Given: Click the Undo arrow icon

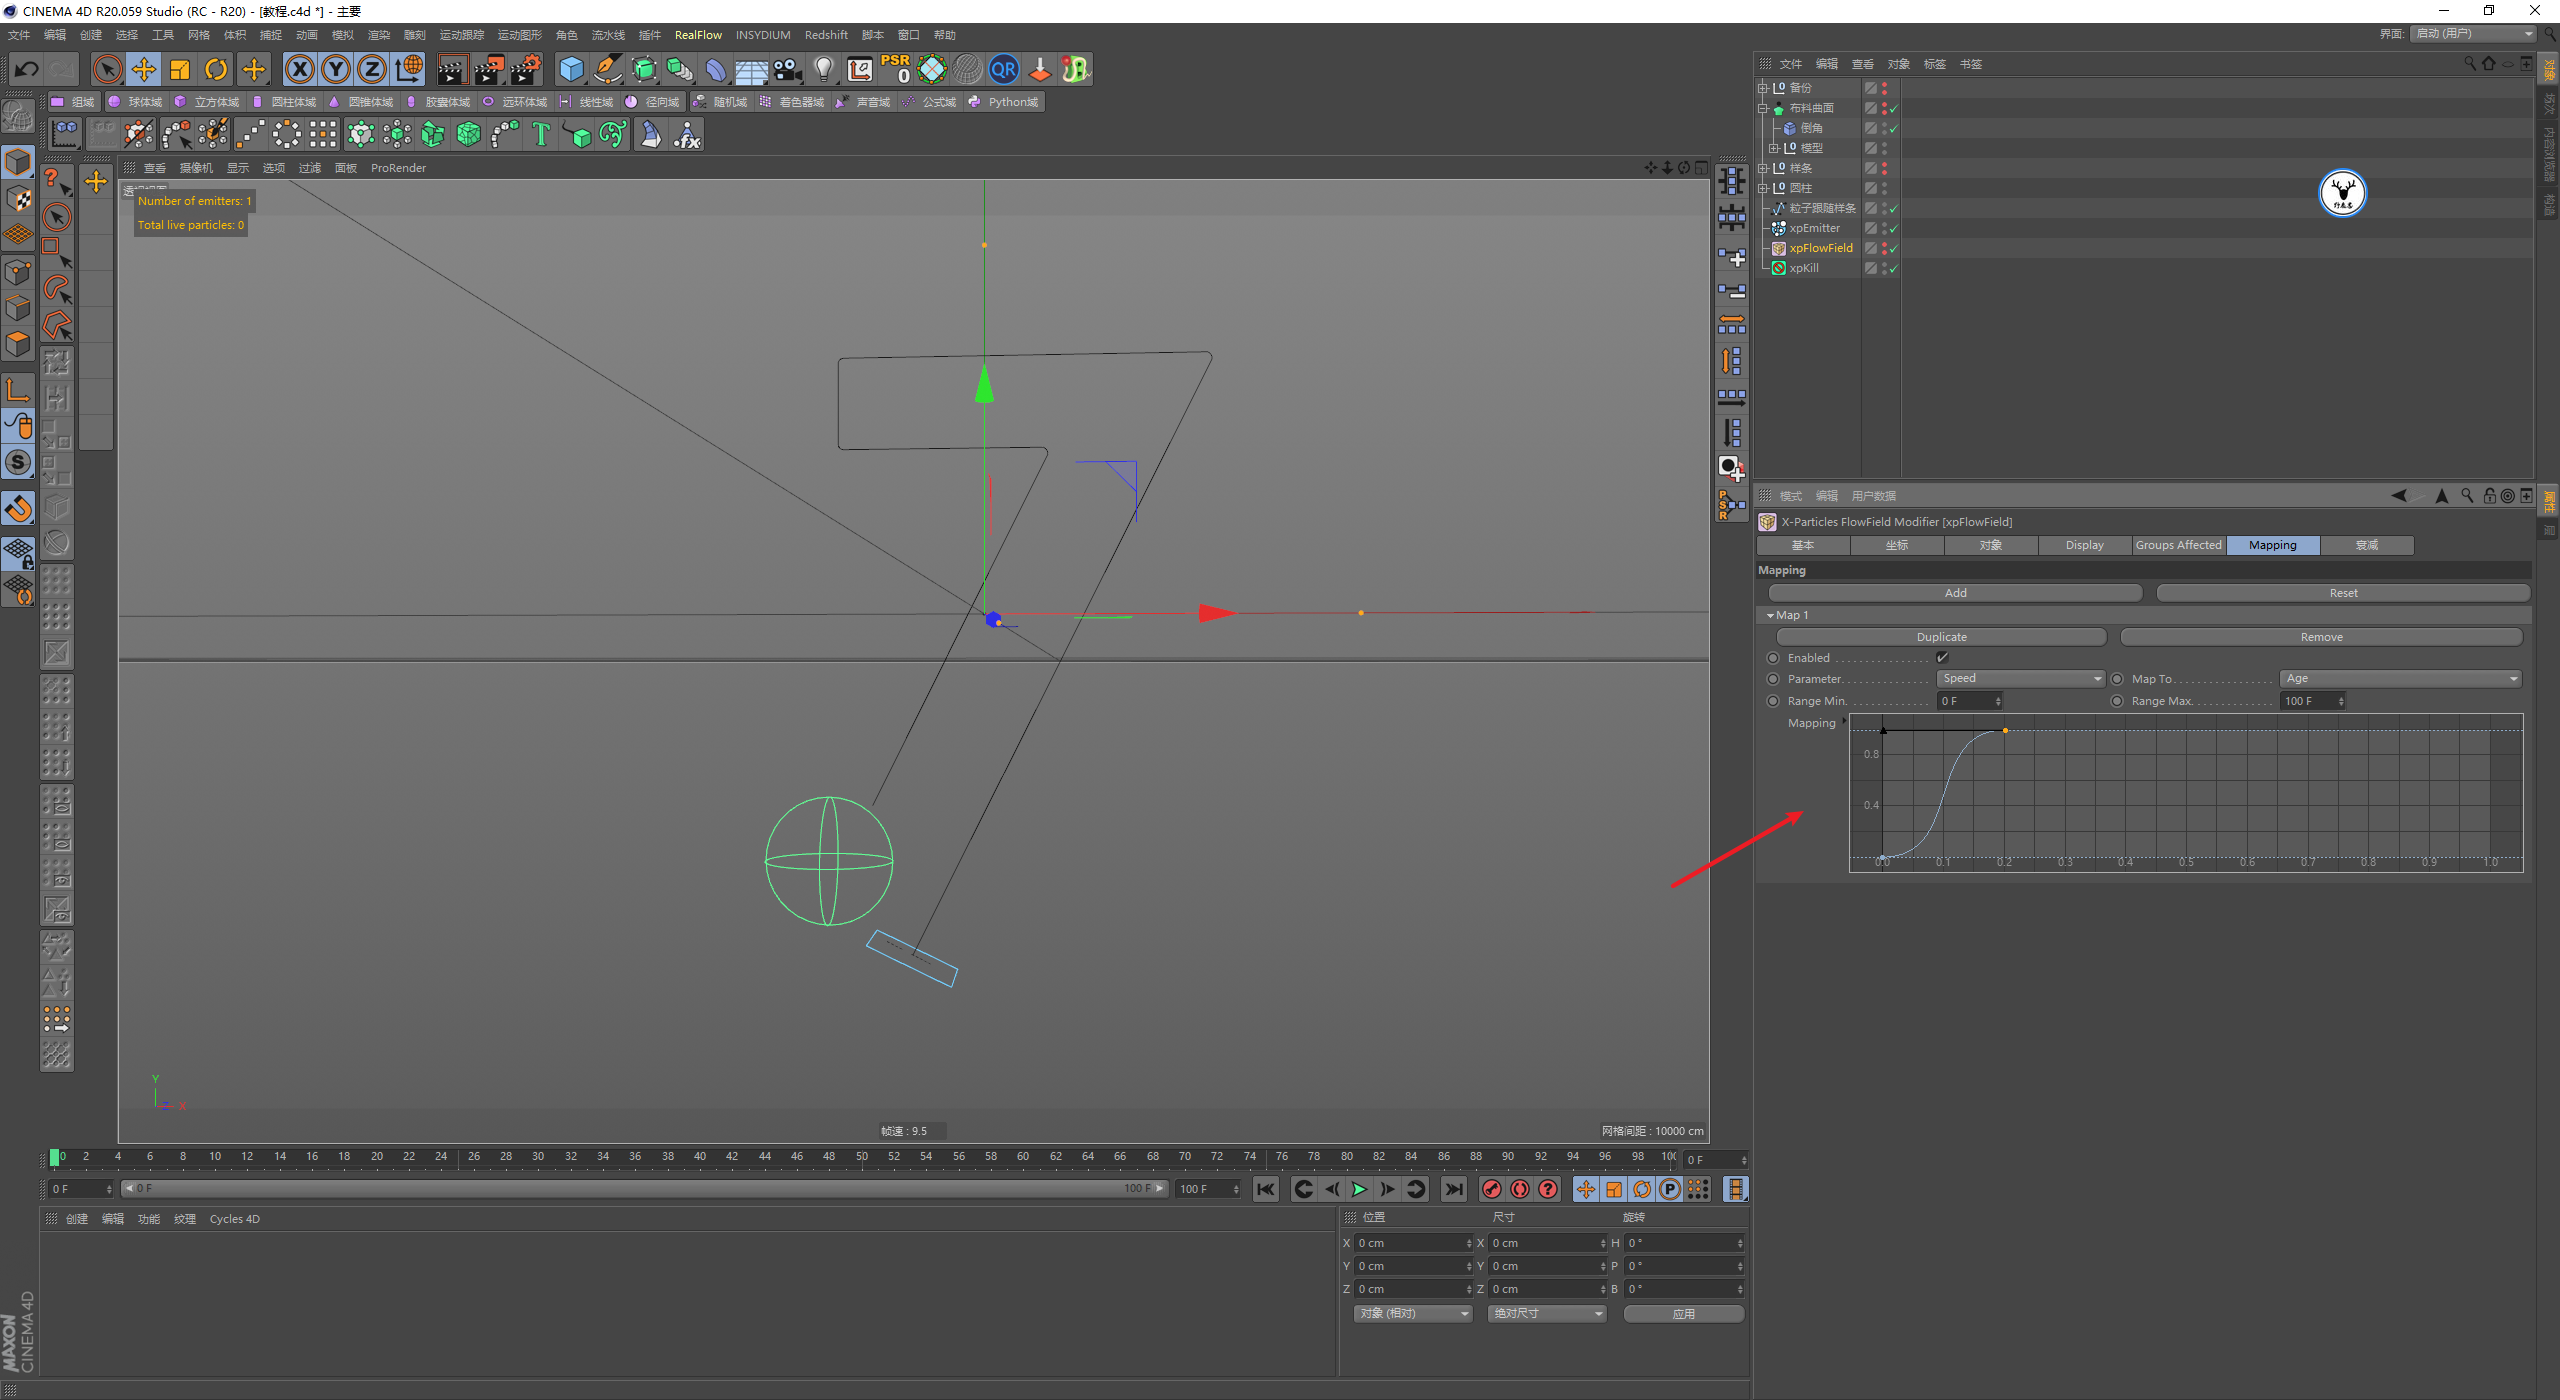Looking at the screenshot, I should pos(27,69).
